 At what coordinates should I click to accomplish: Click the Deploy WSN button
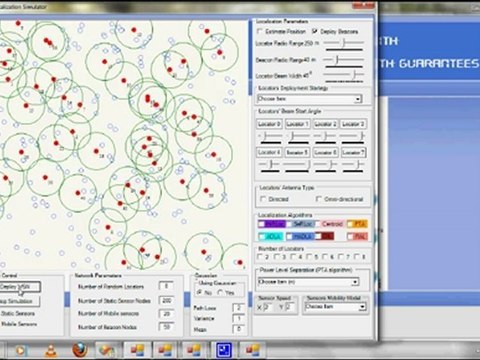click(x=19, y=287)
